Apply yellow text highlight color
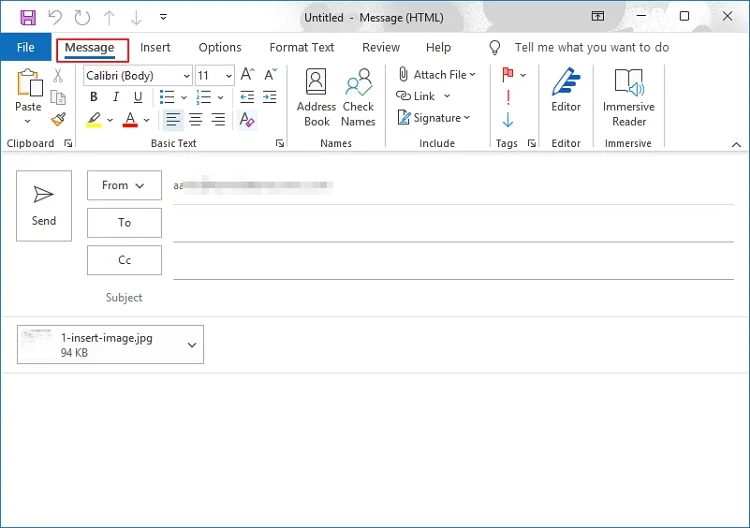The height and width of the screenshot is (528, 750). click(x=94, y=119)
